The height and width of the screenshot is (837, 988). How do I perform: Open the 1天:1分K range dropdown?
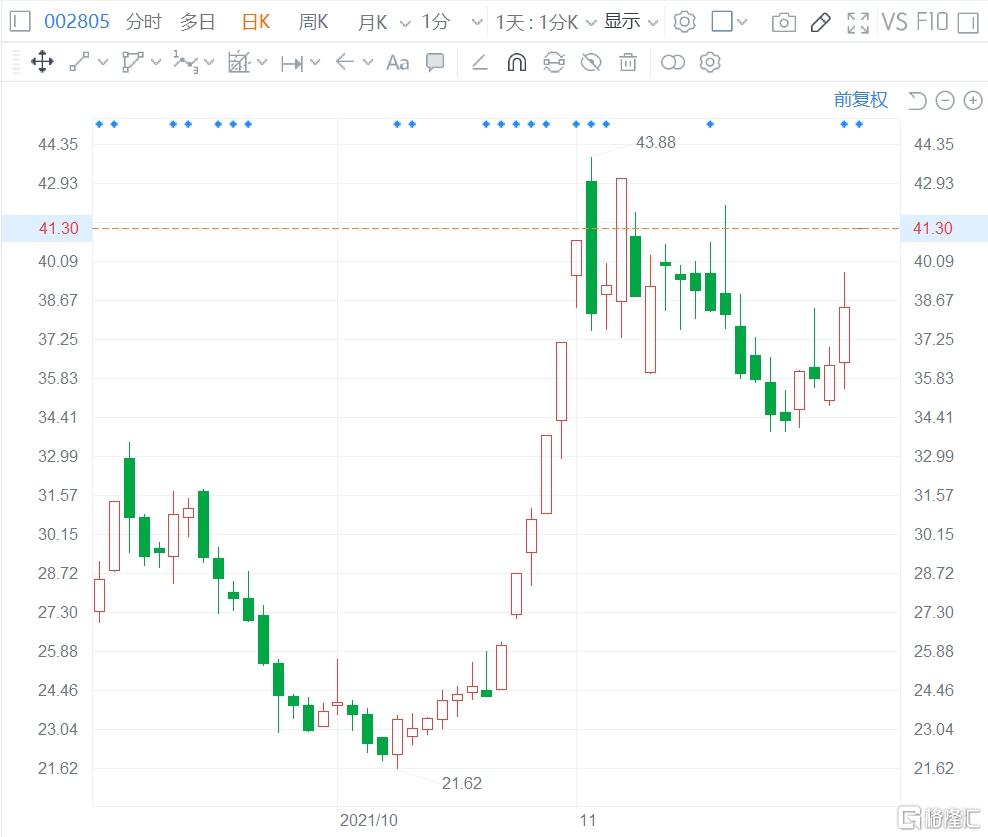tap(546, 22)
